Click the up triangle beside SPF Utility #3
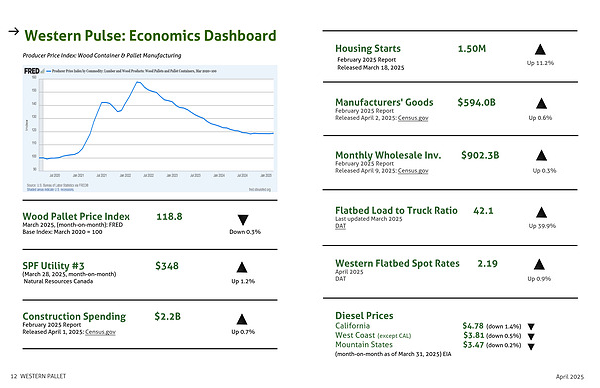The image size is (600, 388). (242, 267)
